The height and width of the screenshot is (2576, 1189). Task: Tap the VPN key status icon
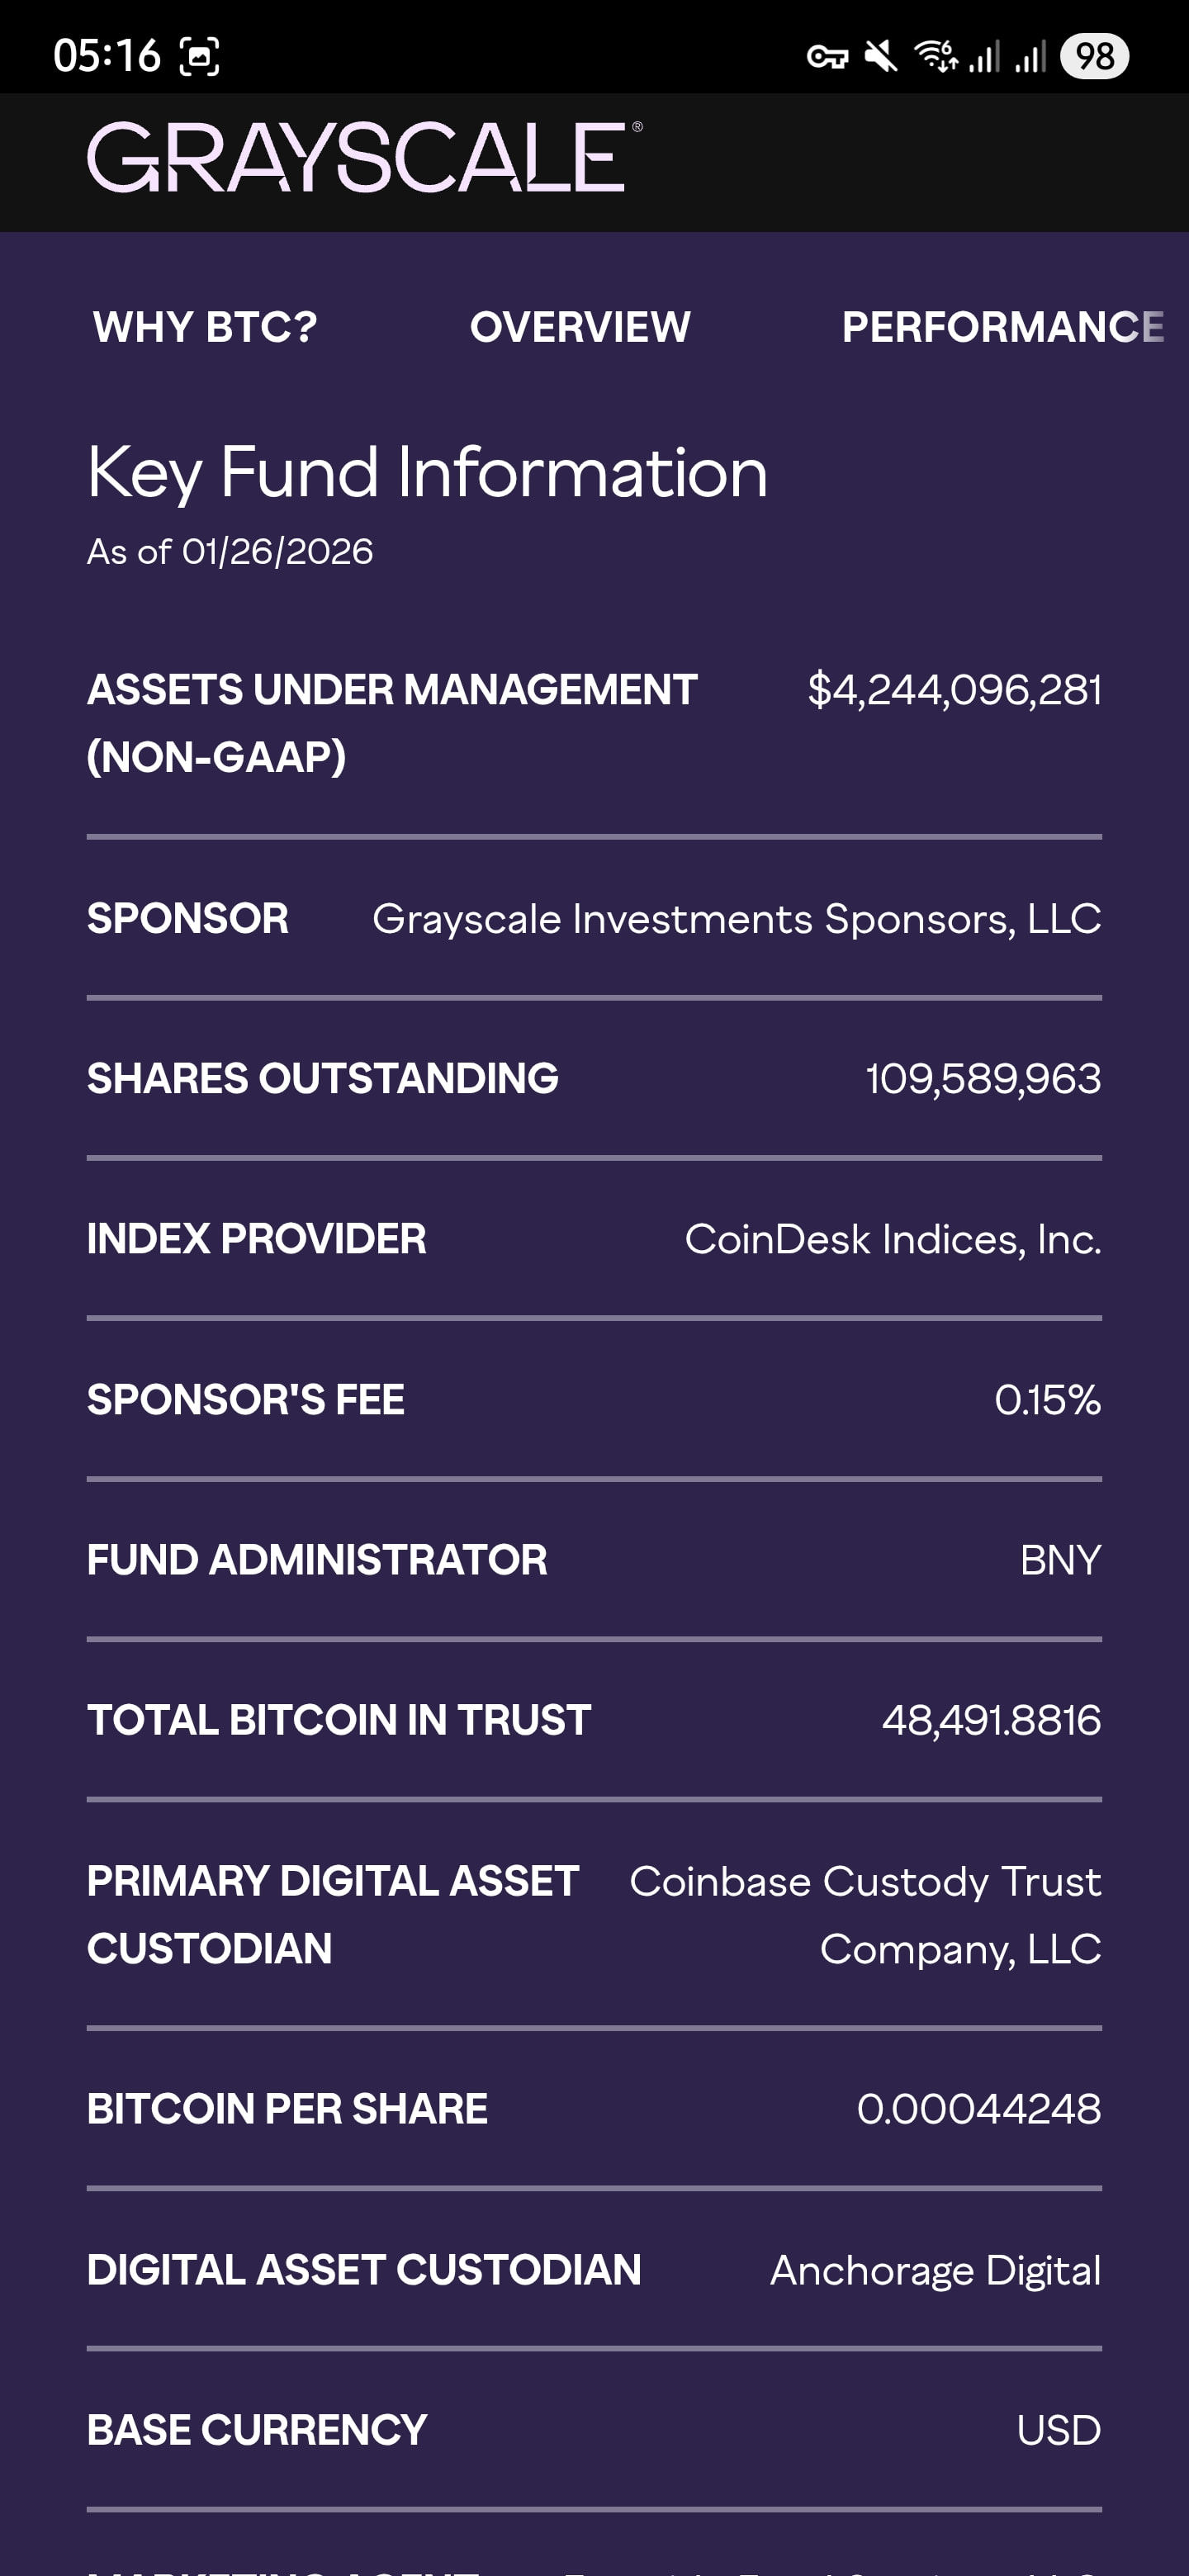click(827, 57)
